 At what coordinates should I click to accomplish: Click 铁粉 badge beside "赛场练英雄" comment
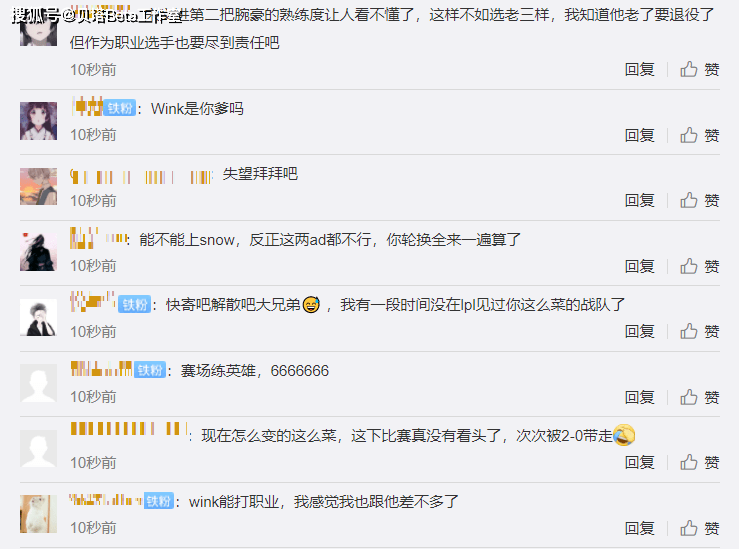pyautogui.click(x=150, y=370)
